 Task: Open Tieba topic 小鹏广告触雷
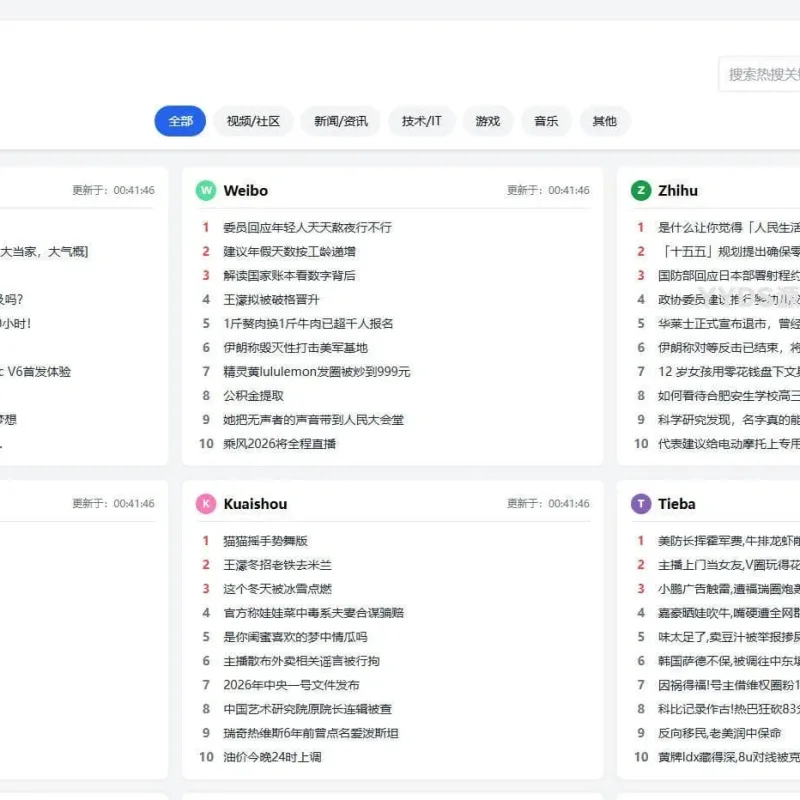tap(729, 589)
